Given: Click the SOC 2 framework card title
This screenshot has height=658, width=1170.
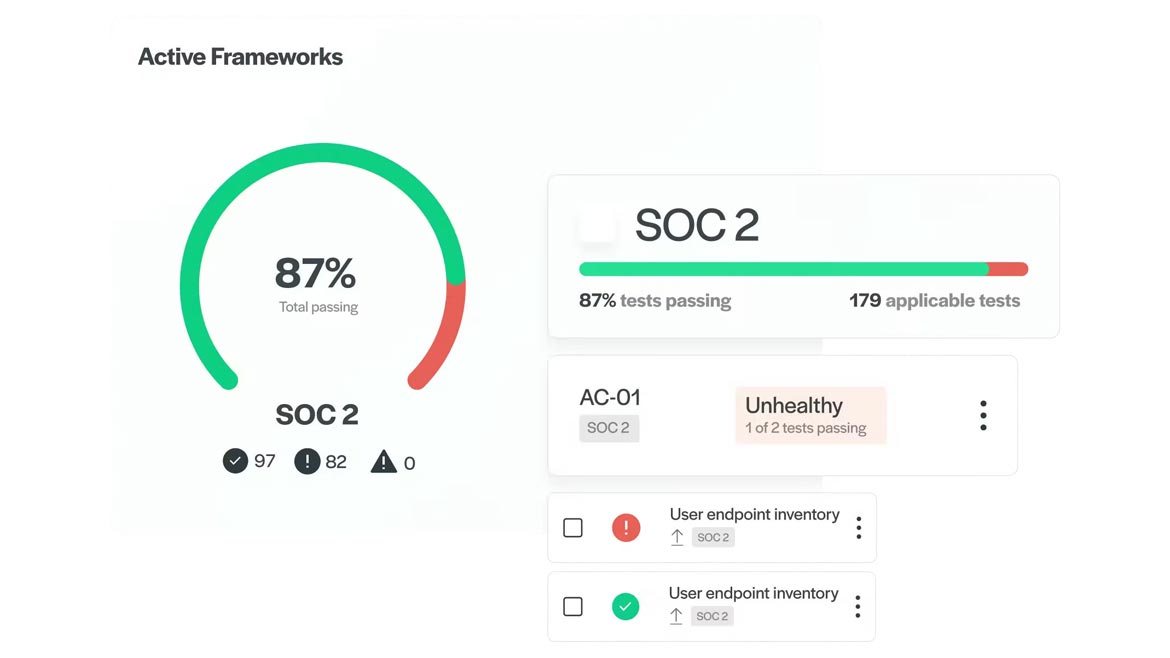Looking at the screenshot, I should click(x=697, y=225).
